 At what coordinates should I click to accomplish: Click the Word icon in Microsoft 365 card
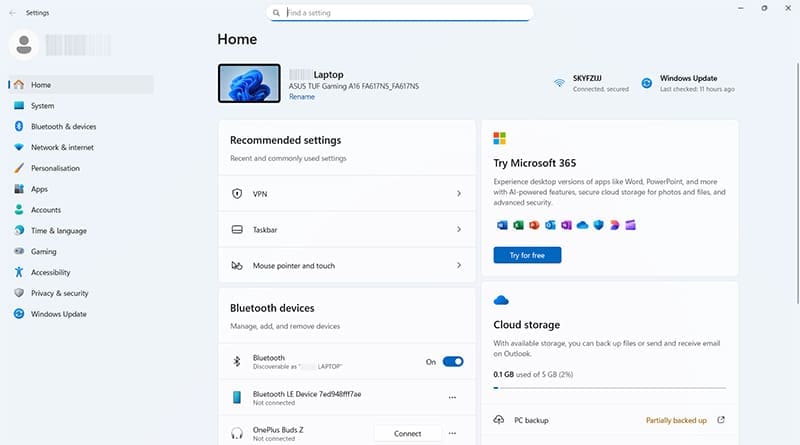click(x=502, y=225)
